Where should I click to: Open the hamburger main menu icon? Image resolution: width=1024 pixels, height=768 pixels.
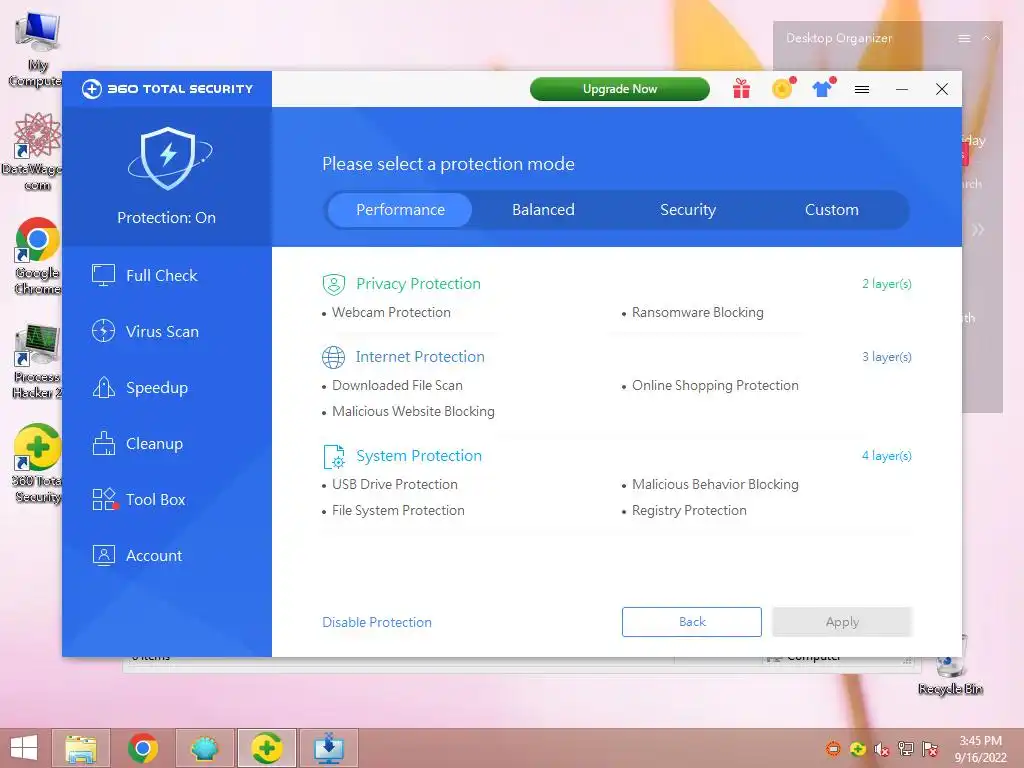(862, 89)
